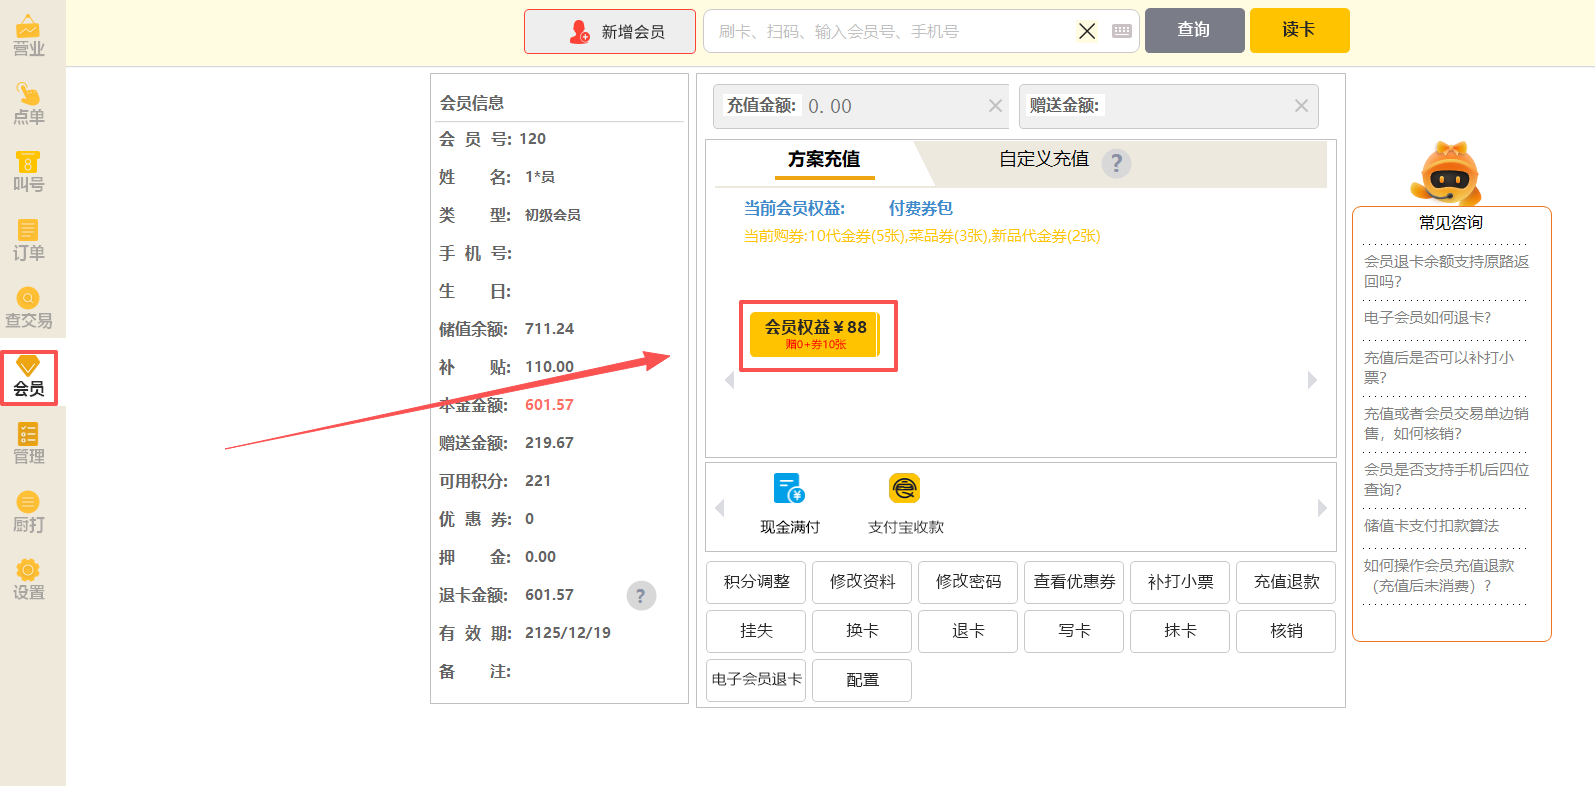Viewport: 1595px width, 786px height.
Task: Click the 新增会员 button
Action: pos(610,32)
